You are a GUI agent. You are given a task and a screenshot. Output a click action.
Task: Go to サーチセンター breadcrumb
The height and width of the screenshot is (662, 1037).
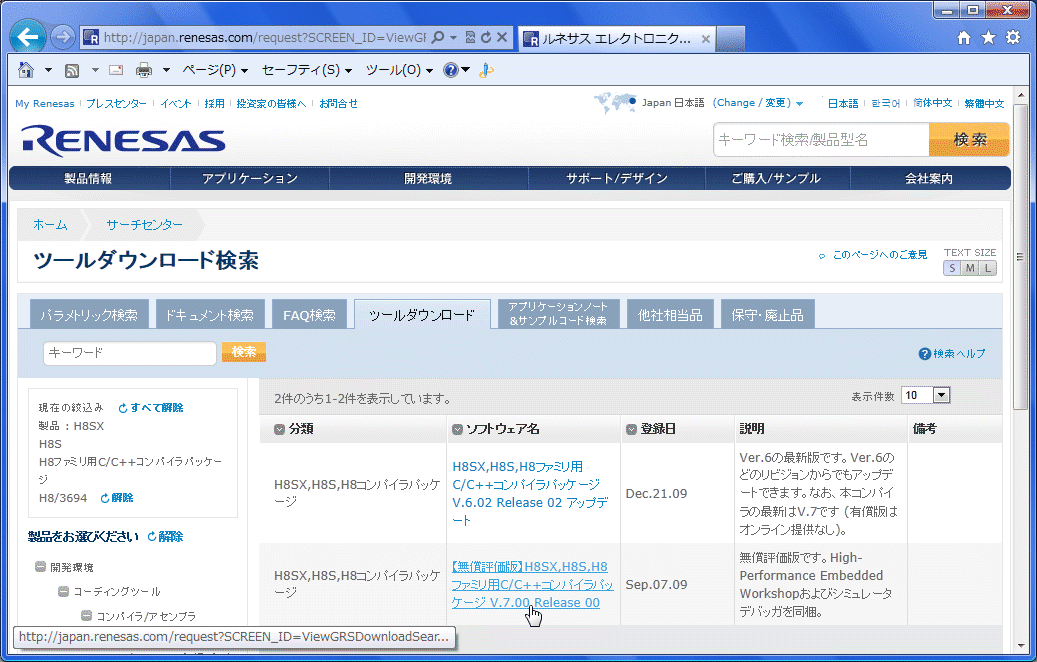(x=144, y=225)
